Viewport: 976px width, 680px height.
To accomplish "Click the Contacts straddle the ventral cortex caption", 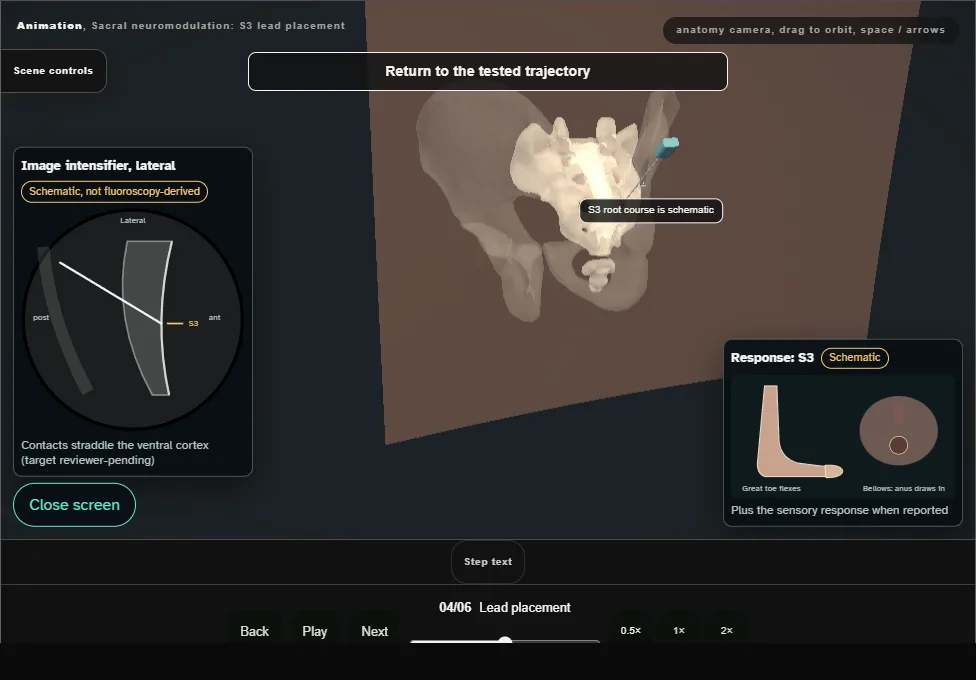I will 115,453.
